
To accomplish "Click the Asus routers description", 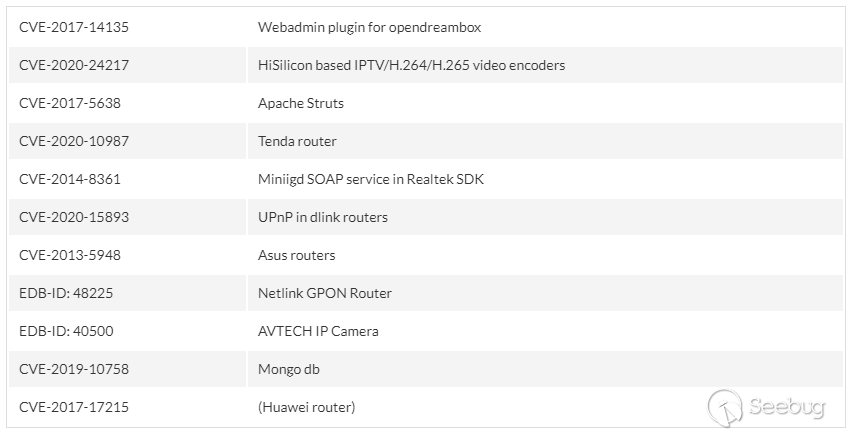I will [296, 255].
